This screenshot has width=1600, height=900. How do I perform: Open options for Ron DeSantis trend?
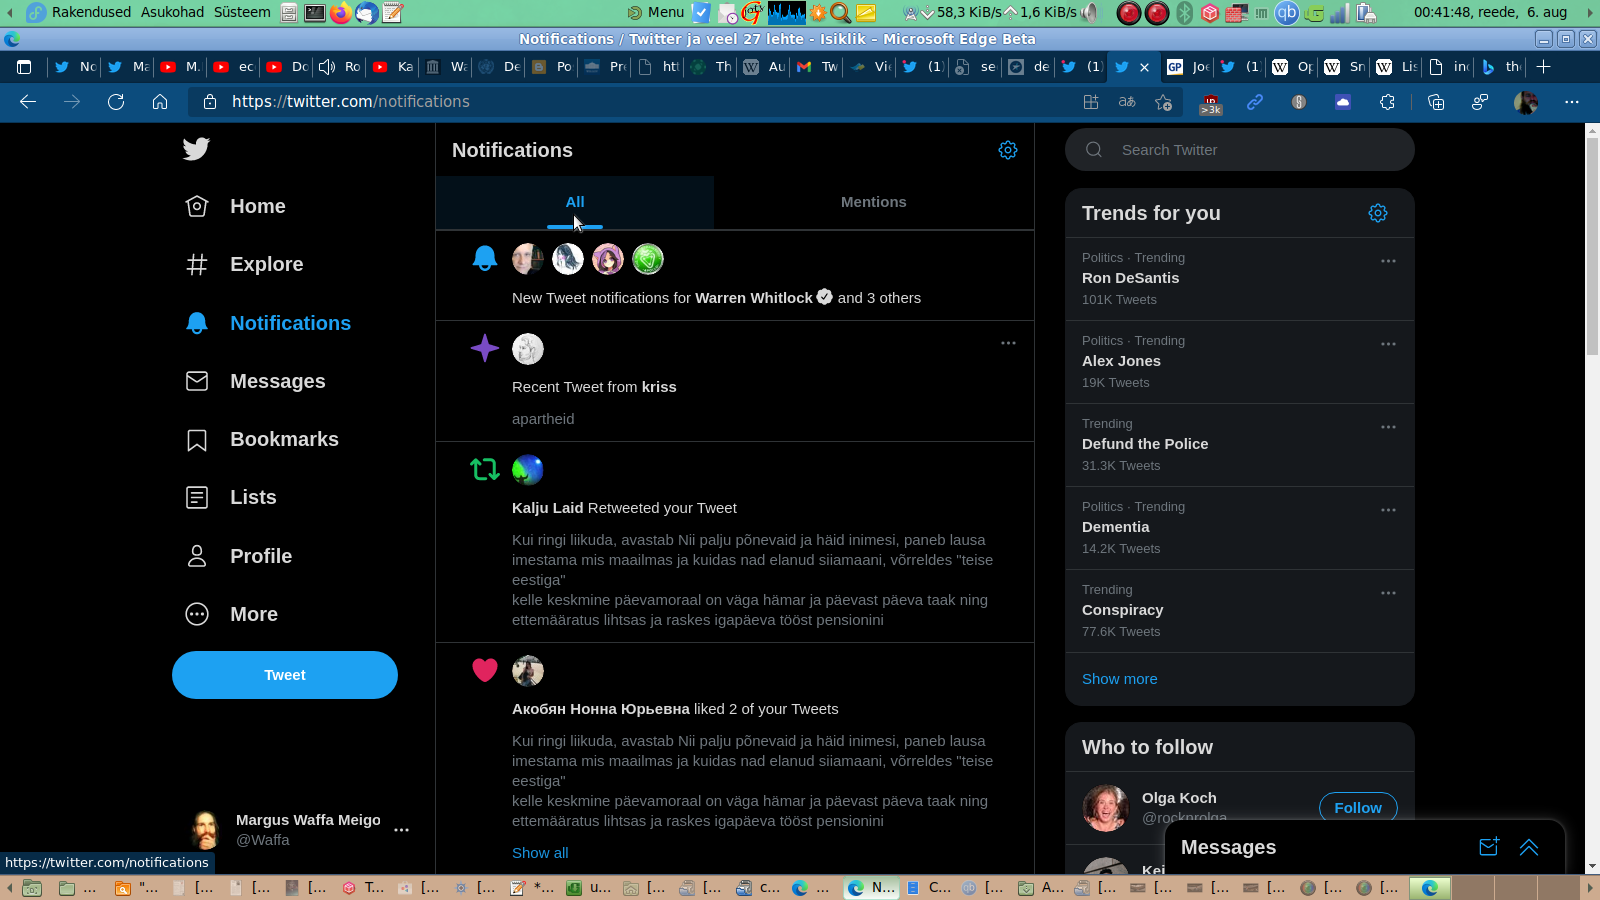coord(1388,261)
